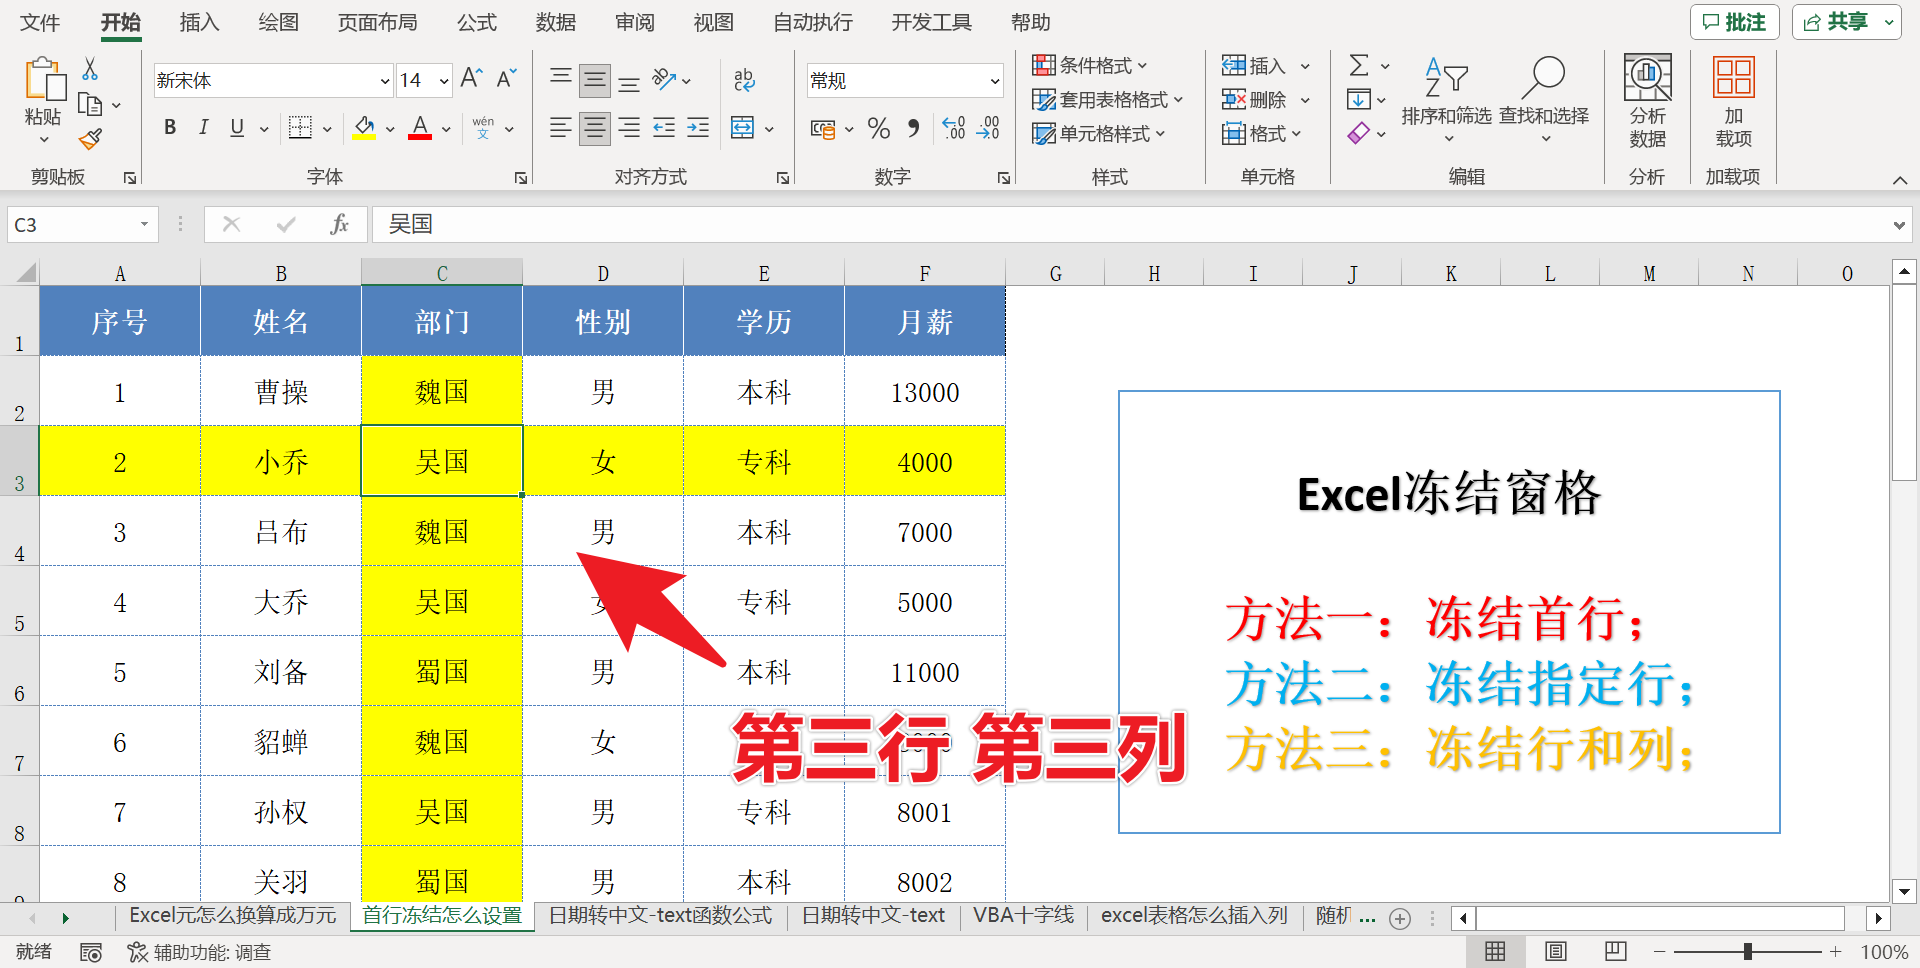Toggle middle vertical alignment
This screenshot has width=1920, height=968.
coord(595,79)
